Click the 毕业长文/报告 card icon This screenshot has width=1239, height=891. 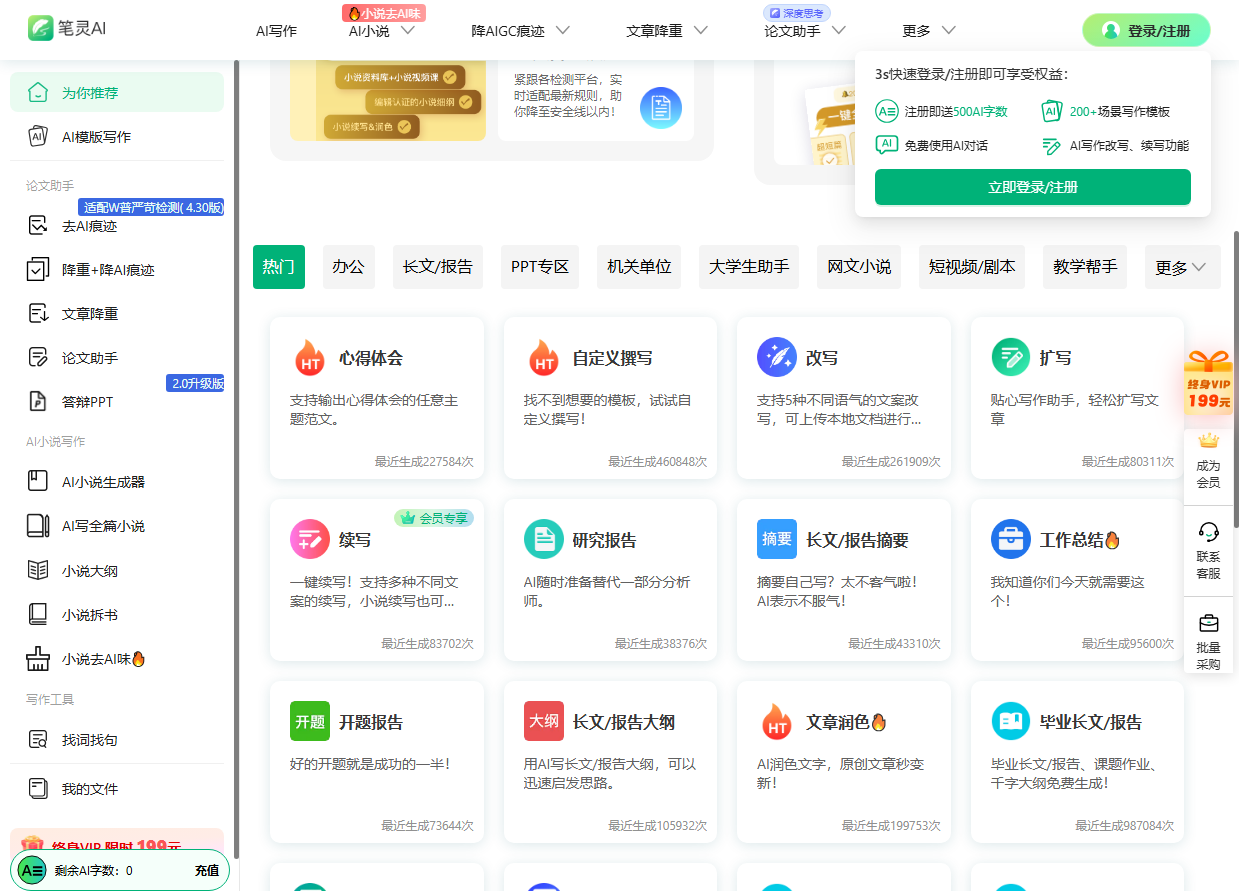[1010, 722]
